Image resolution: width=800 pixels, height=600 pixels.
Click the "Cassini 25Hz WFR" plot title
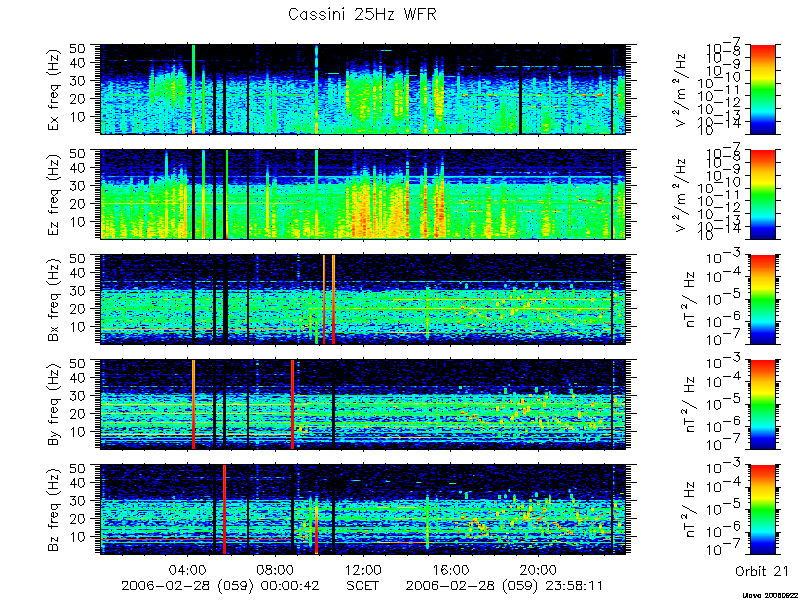tap(362, 14)
